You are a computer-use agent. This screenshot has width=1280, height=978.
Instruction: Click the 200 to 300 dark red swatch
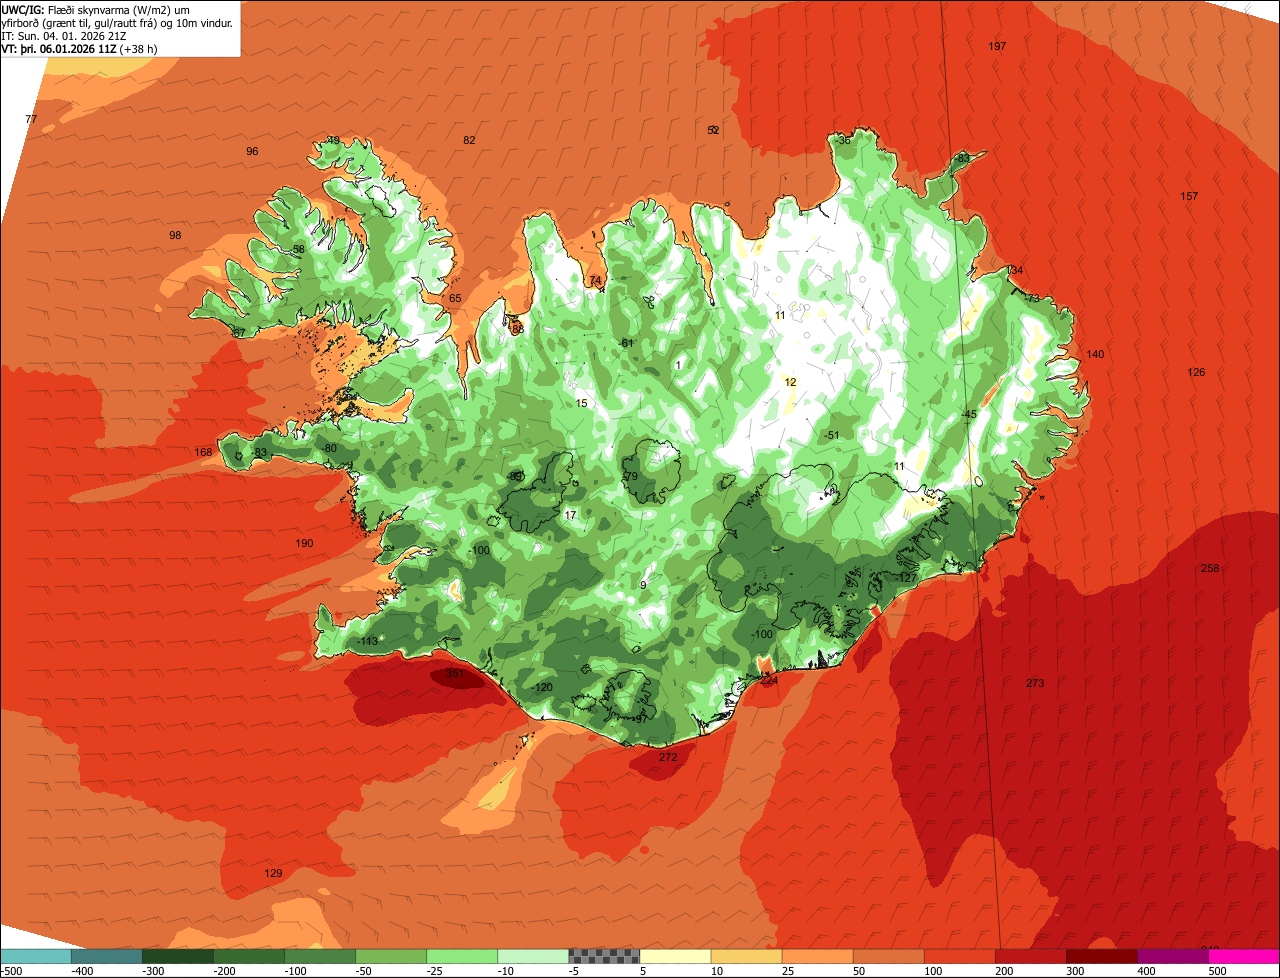pos(1031,956)
